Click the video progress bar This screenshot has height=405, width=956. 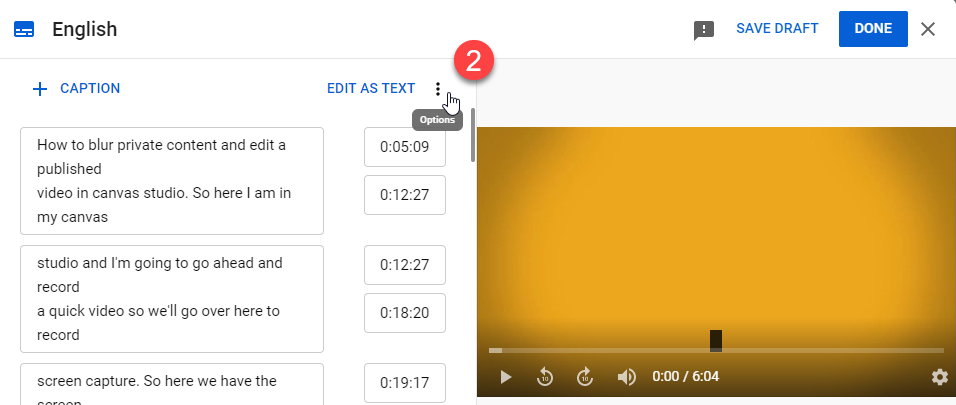pos(716,350)
